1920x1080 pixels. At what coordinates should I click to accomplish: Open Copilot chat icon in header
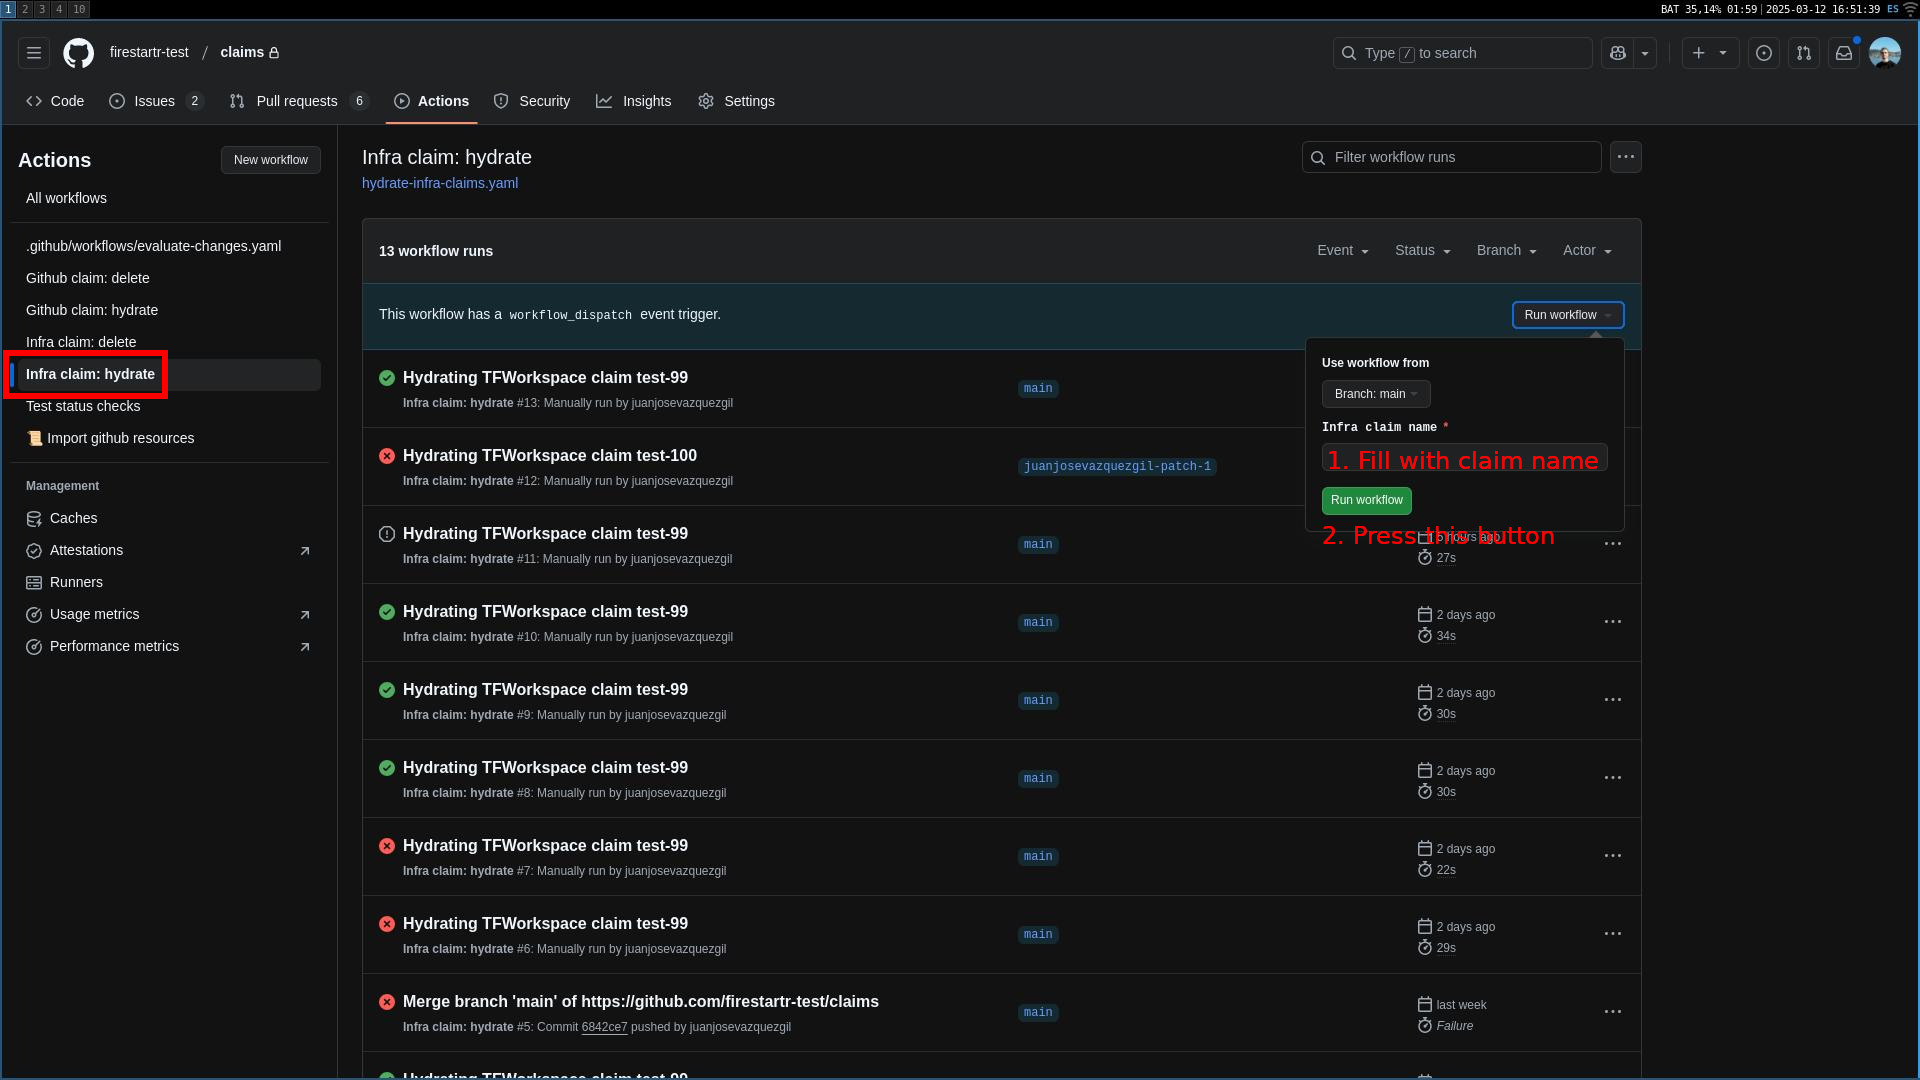(x=1617, y=53)
